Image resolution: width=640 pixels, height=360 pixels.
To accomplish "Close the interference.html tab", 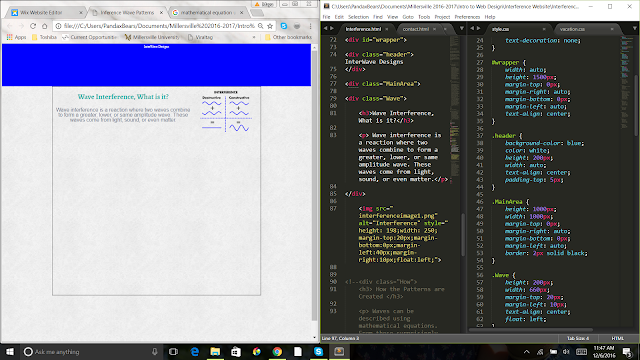I will point(387,29).
